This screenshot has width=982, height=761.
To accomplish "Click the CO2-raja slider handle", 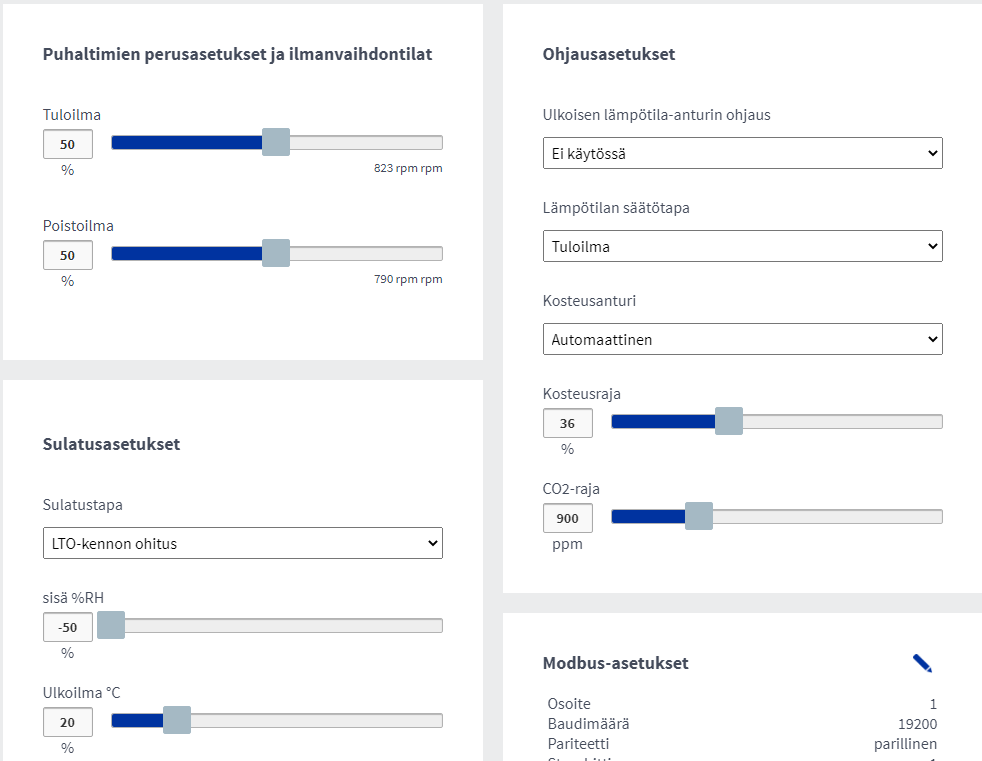I will pos(698,516).
